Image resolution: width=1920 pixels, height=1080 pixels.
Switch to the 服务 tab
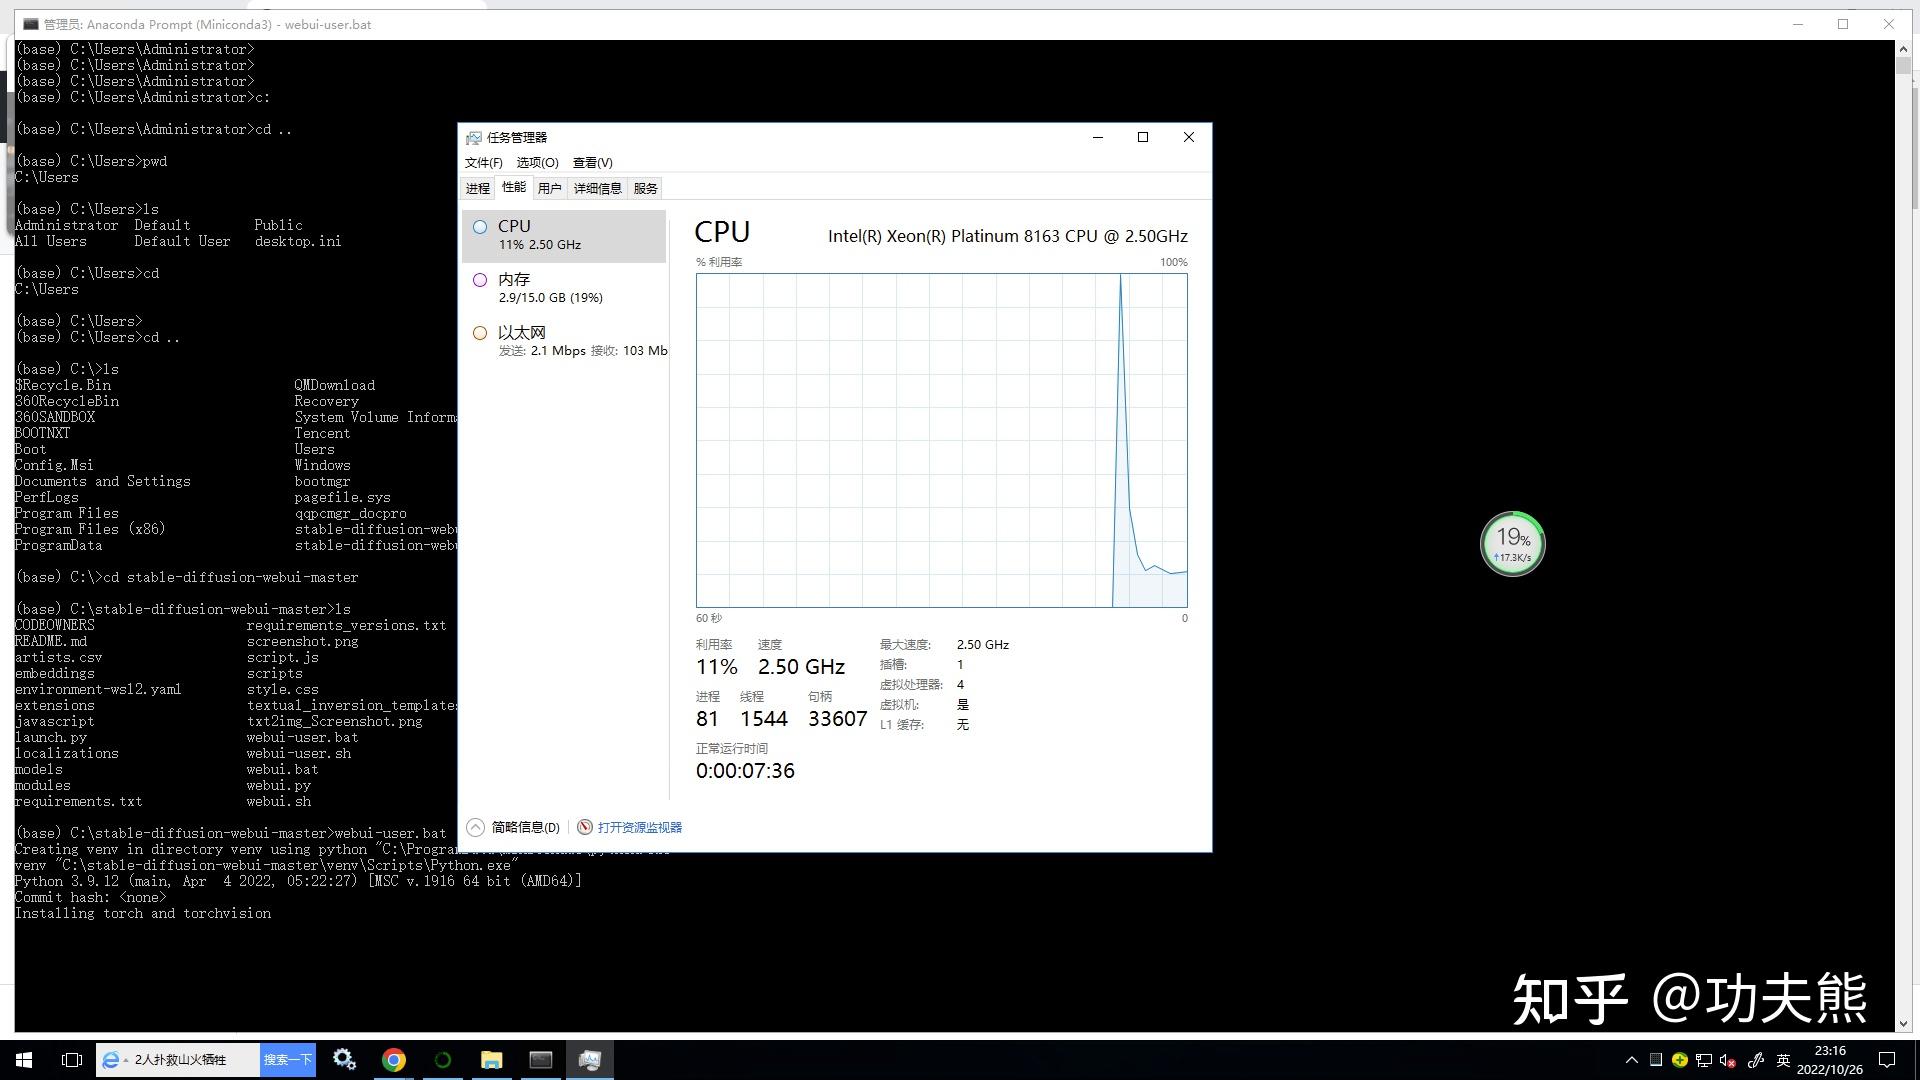646,188
